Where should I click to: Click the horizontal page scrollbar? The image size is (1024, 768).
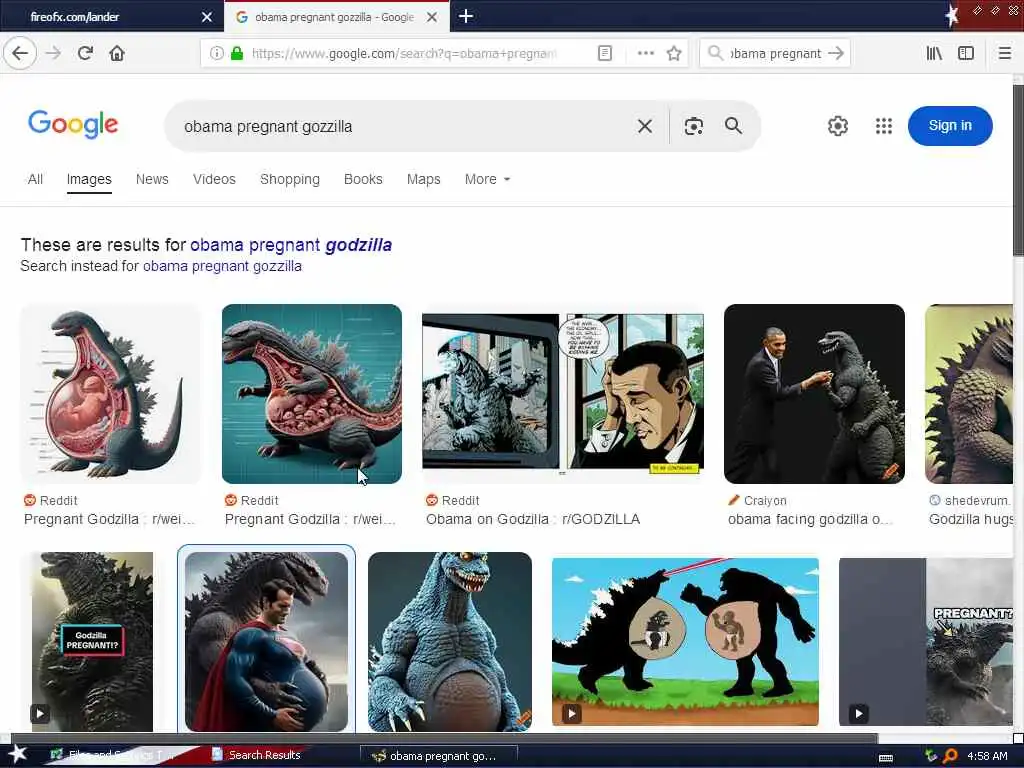[x=444, y=739]
